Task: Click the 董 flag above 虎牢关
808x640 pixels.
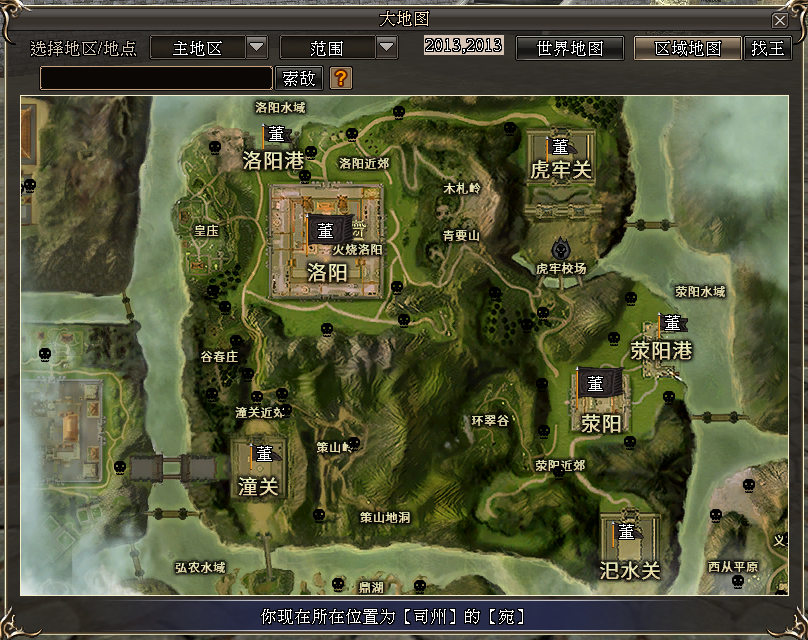Action: (x=561, y=147)
